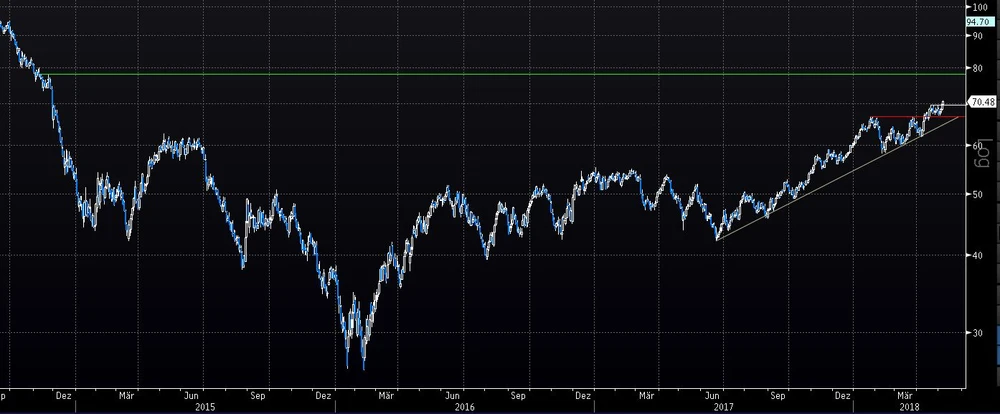This screenshot has height=414, width=1000.
Task: Click the 40 price axis label
Action: tap(978, 256)
